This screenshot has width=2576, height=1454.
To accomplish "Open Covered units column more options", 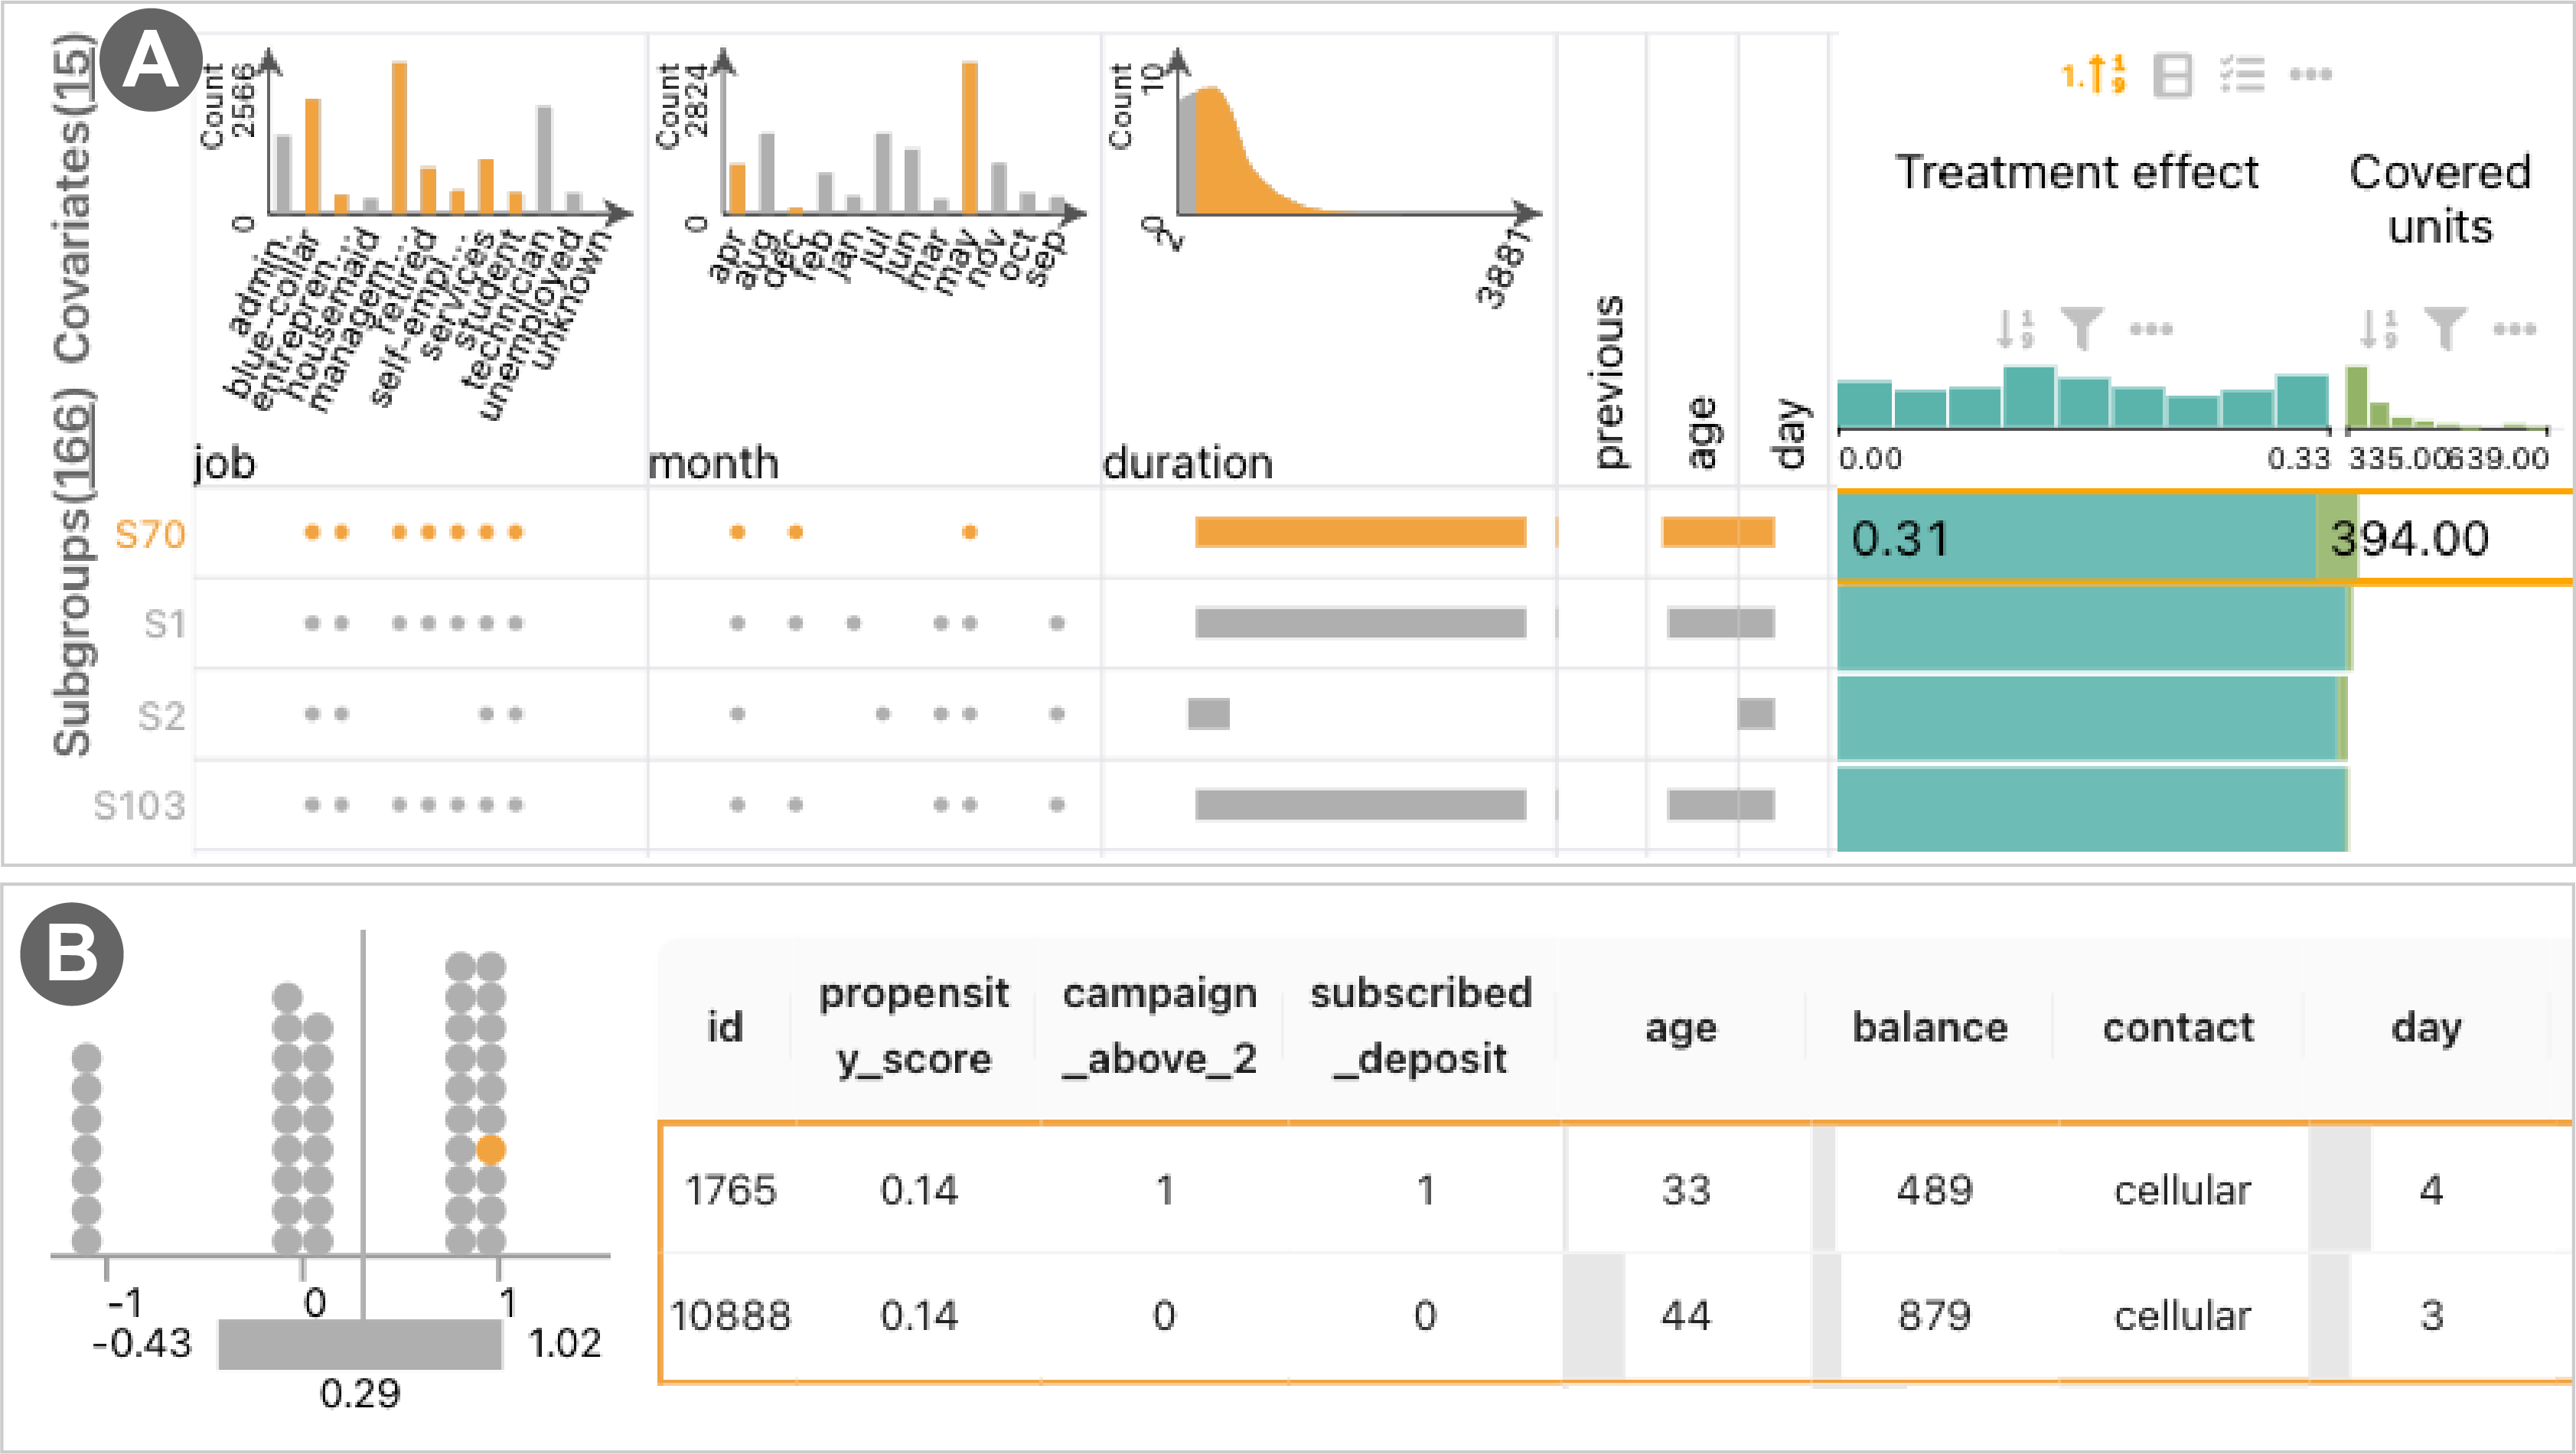I will (2514, 328).
